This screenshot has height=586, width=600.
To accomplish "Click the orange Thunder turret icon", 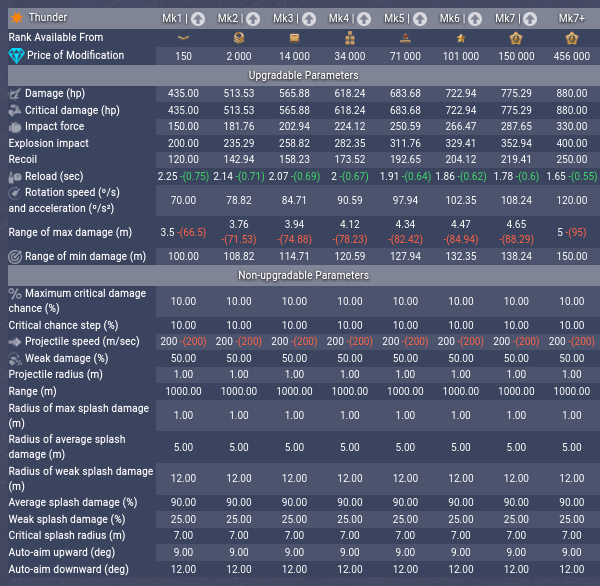I will (x=17, y=18).
